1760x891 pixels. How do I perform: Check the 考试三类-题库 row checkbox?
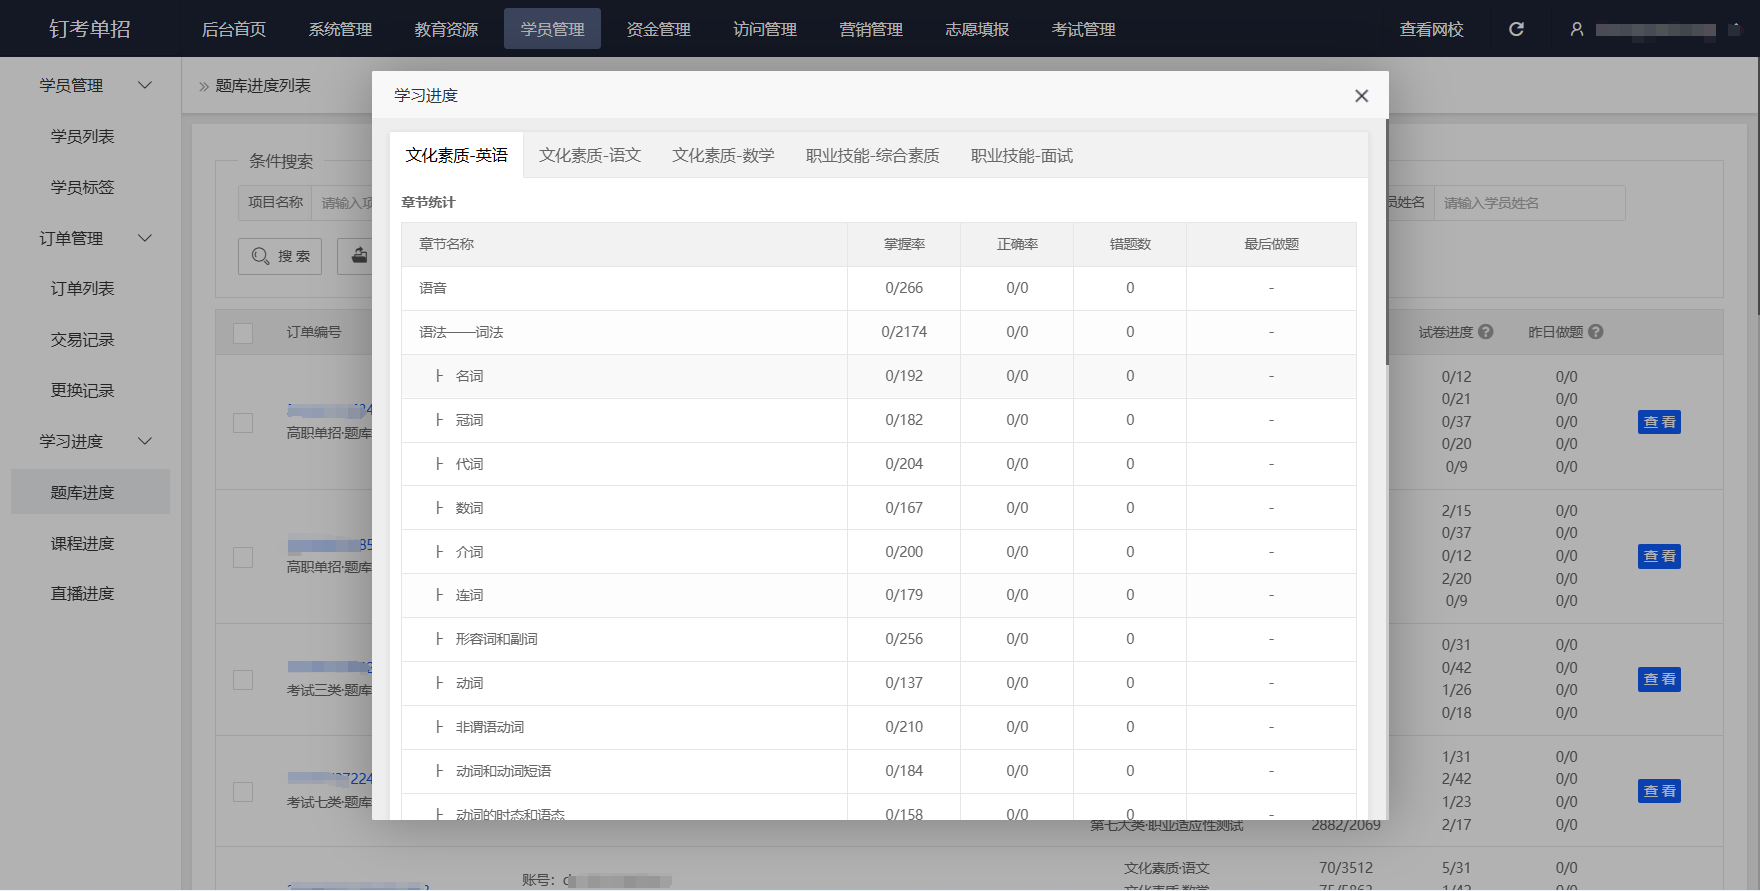[243, 680]
